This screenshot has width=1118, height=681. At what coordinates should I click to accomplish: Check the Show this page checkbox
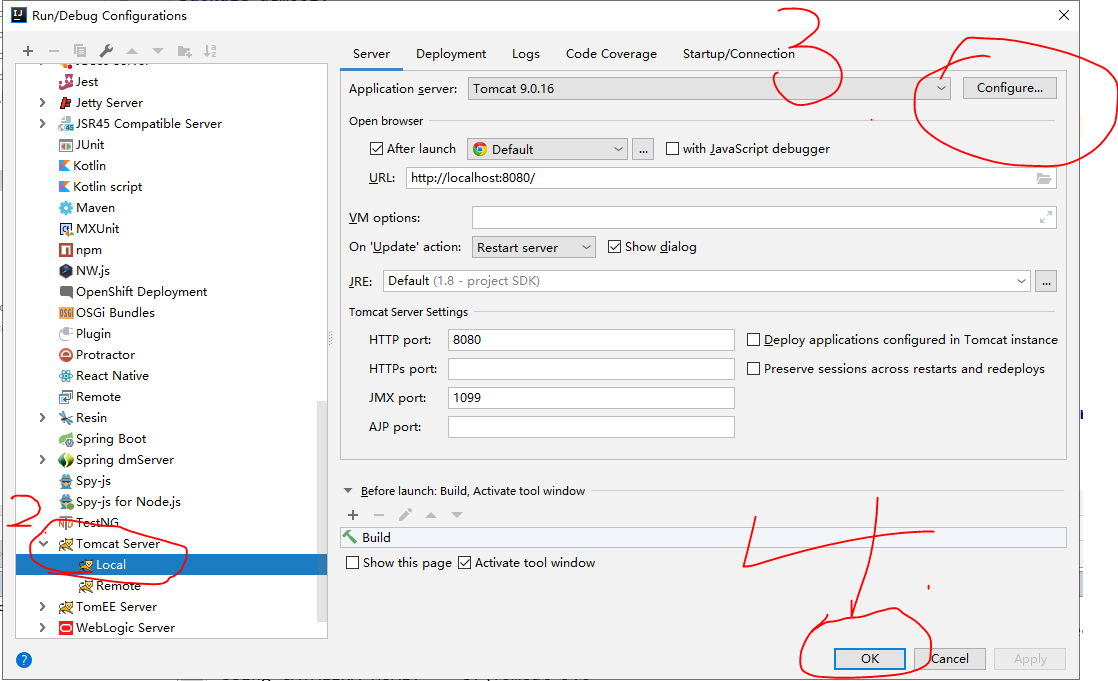coord(352,563)
